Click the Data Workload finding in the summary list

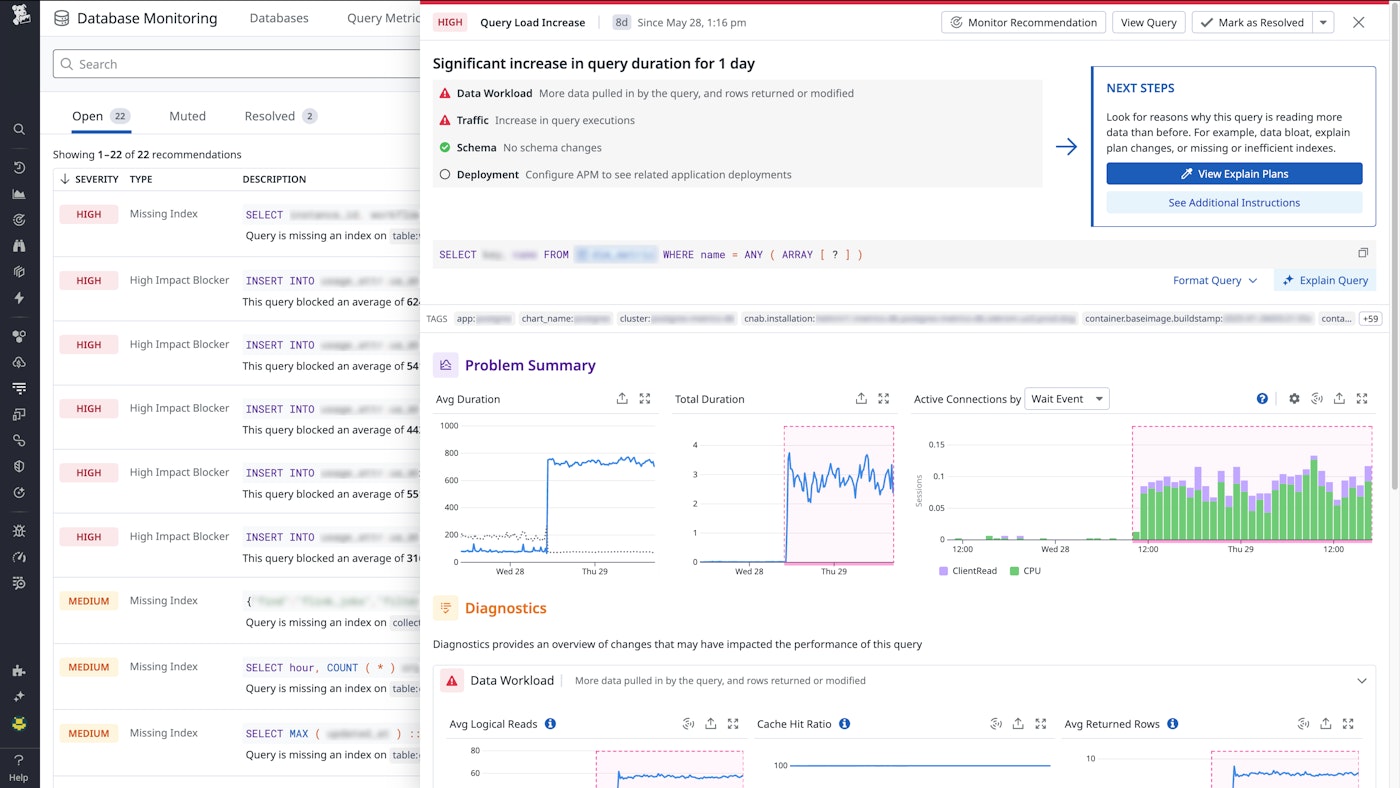737,93
